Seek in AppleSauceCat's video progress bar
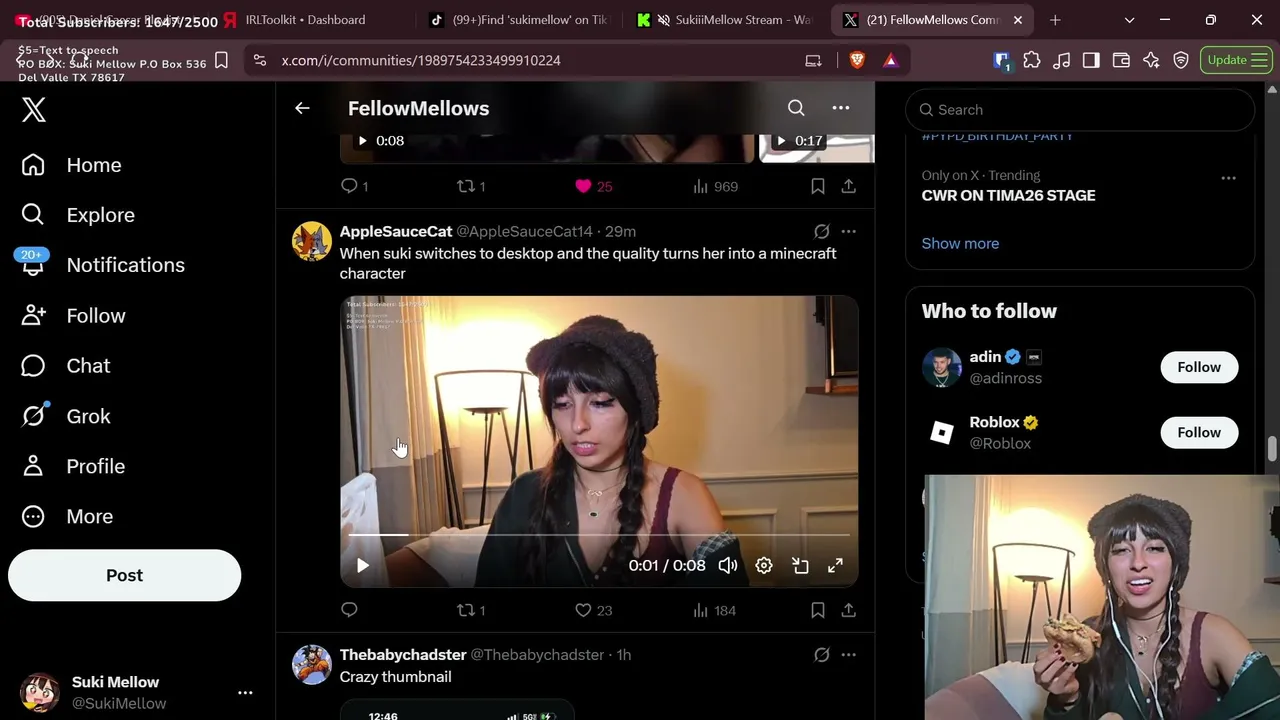Viewport: 1280px width, 720px height. [599, 536]
